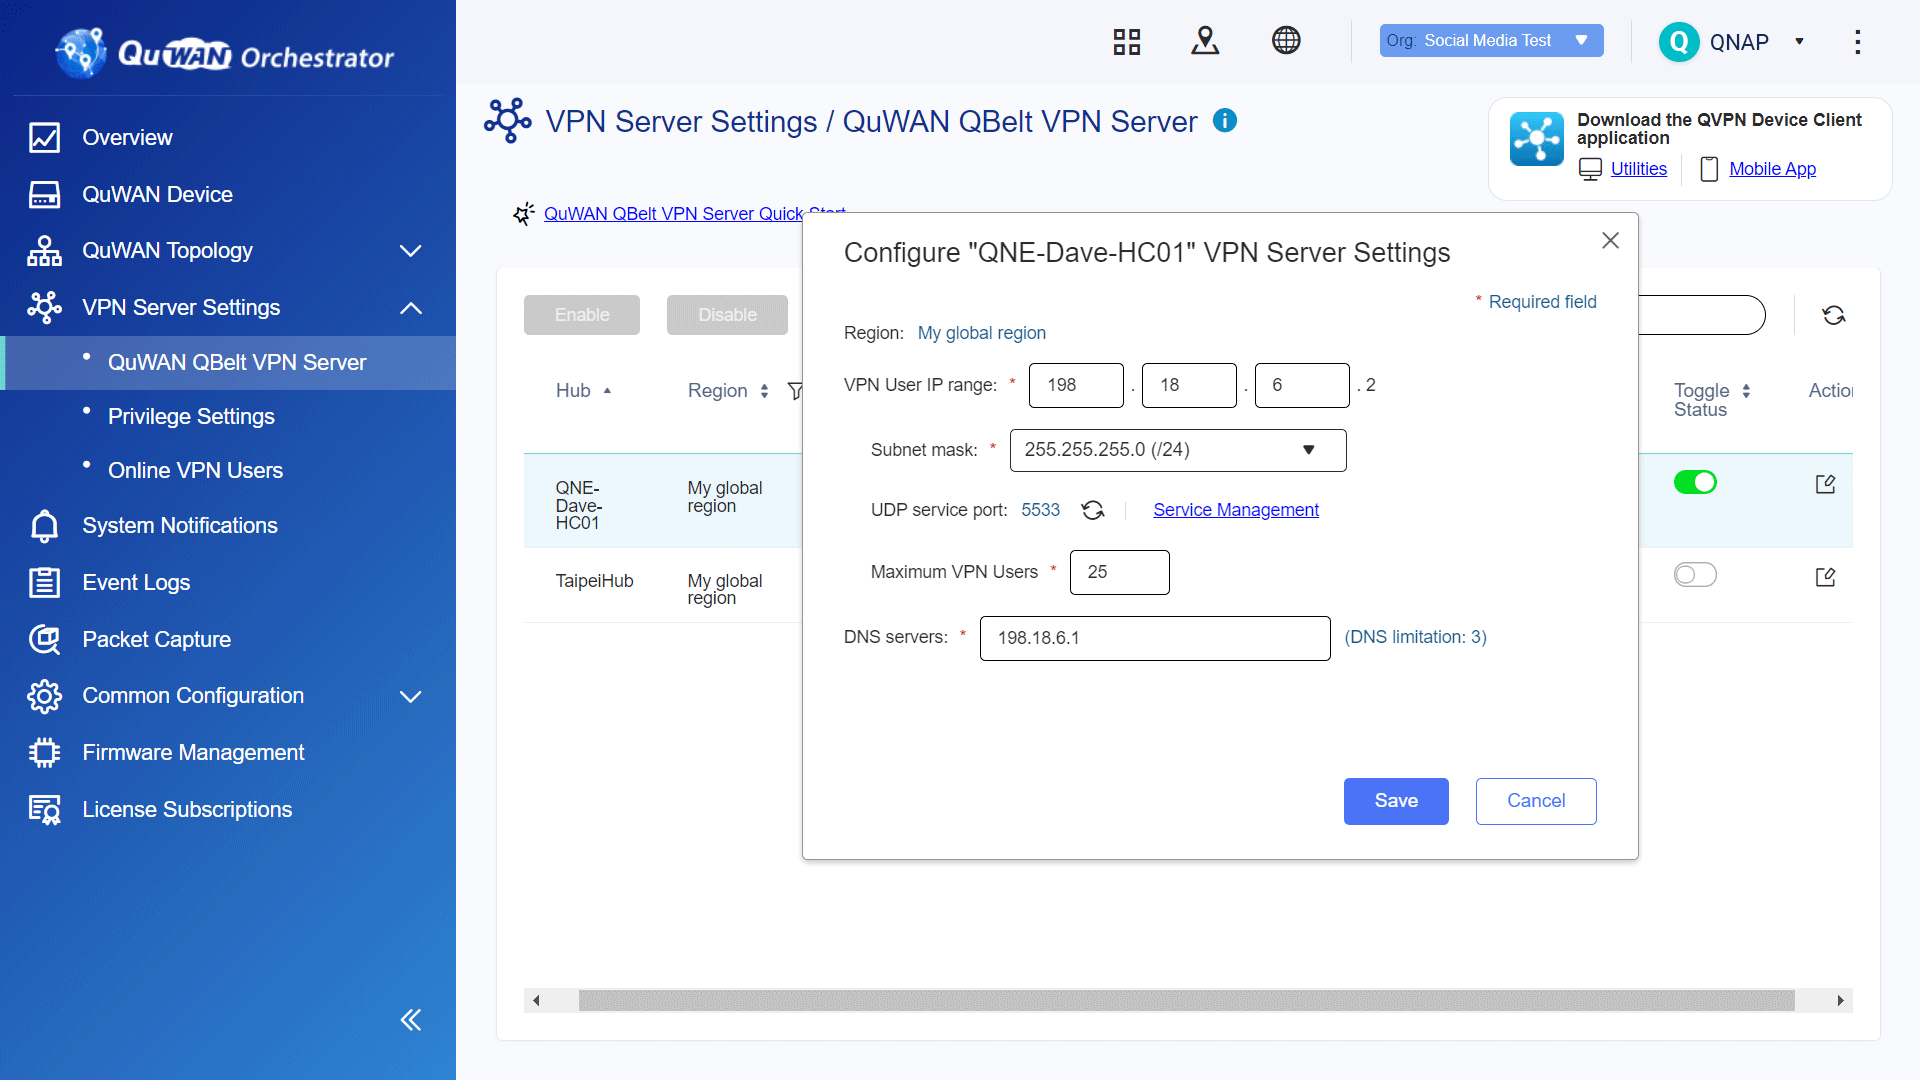Image resolution: width=1920 pixels, height=1080 pixels.
Task: Click the map location pin icon
Action: [x=1205, y=41]
